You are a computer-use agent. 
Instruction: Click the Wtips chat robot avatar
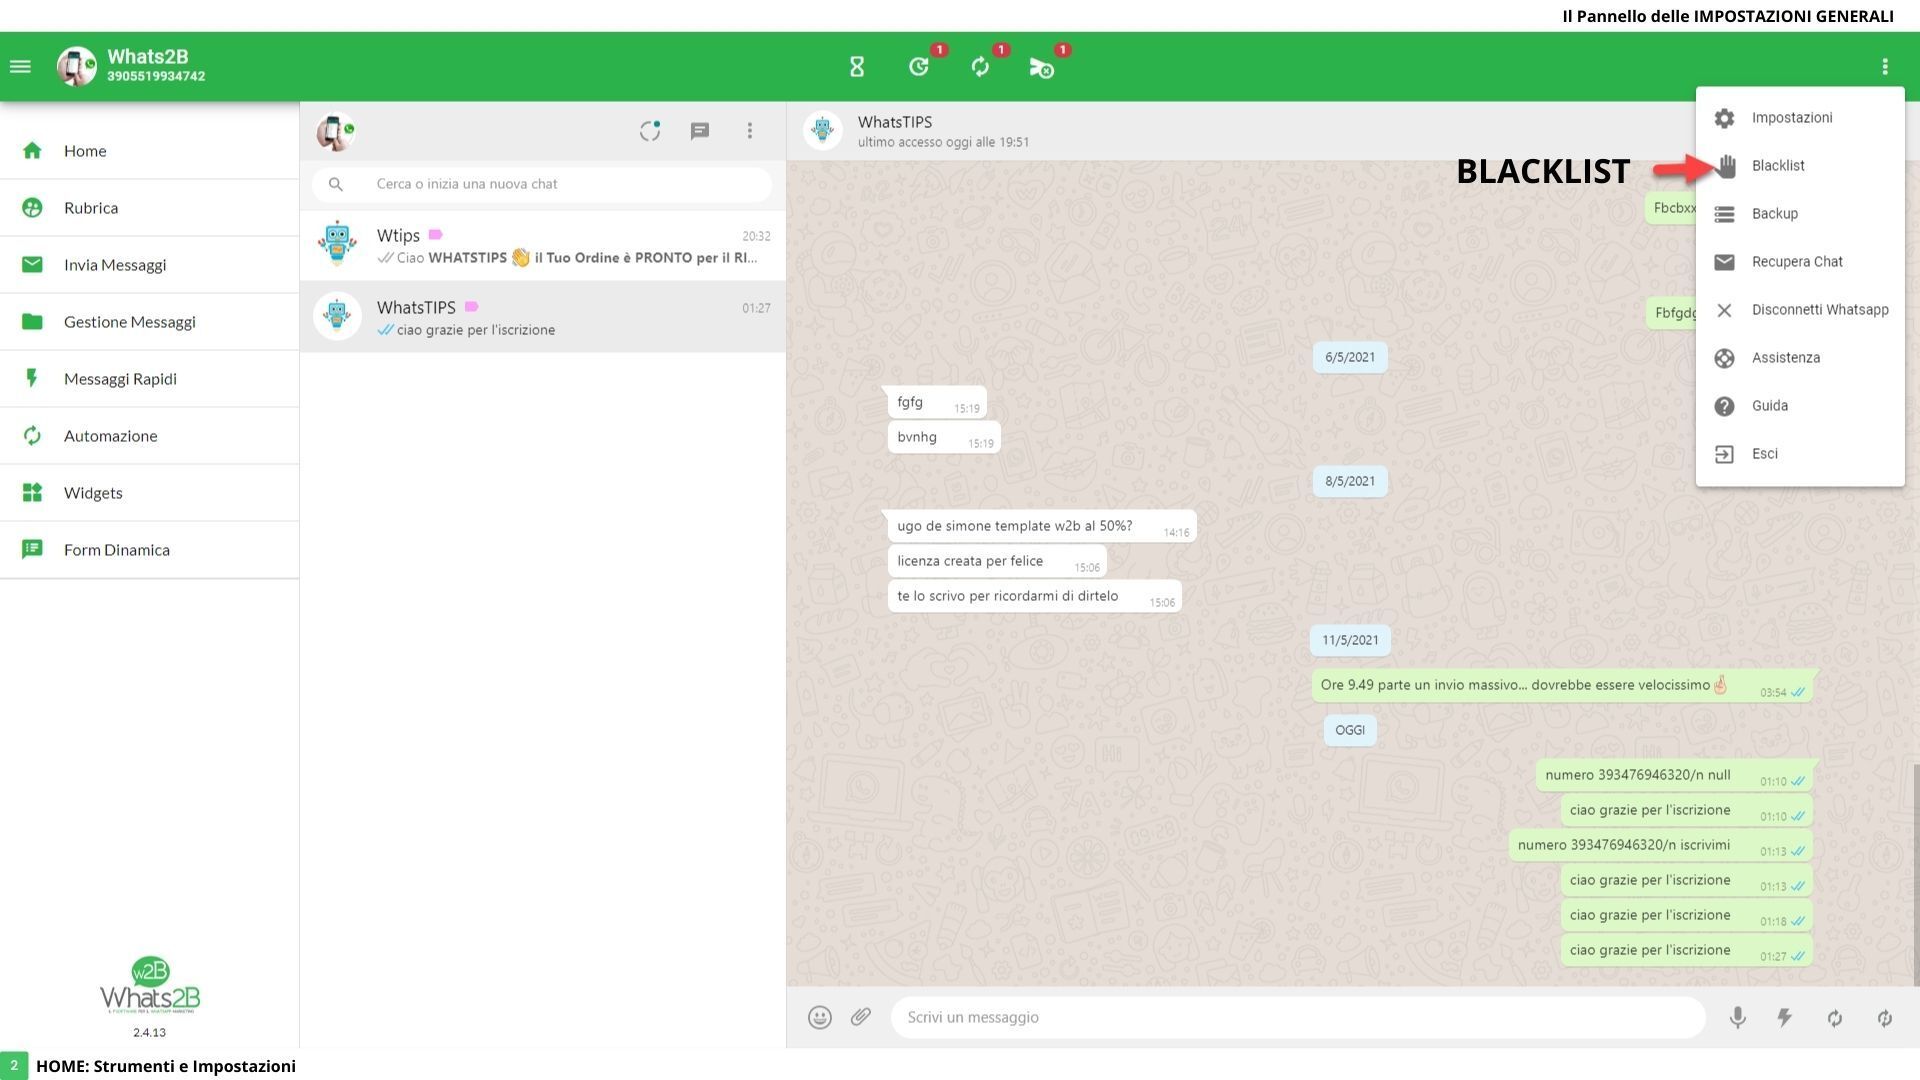click(x=337, y=244)
